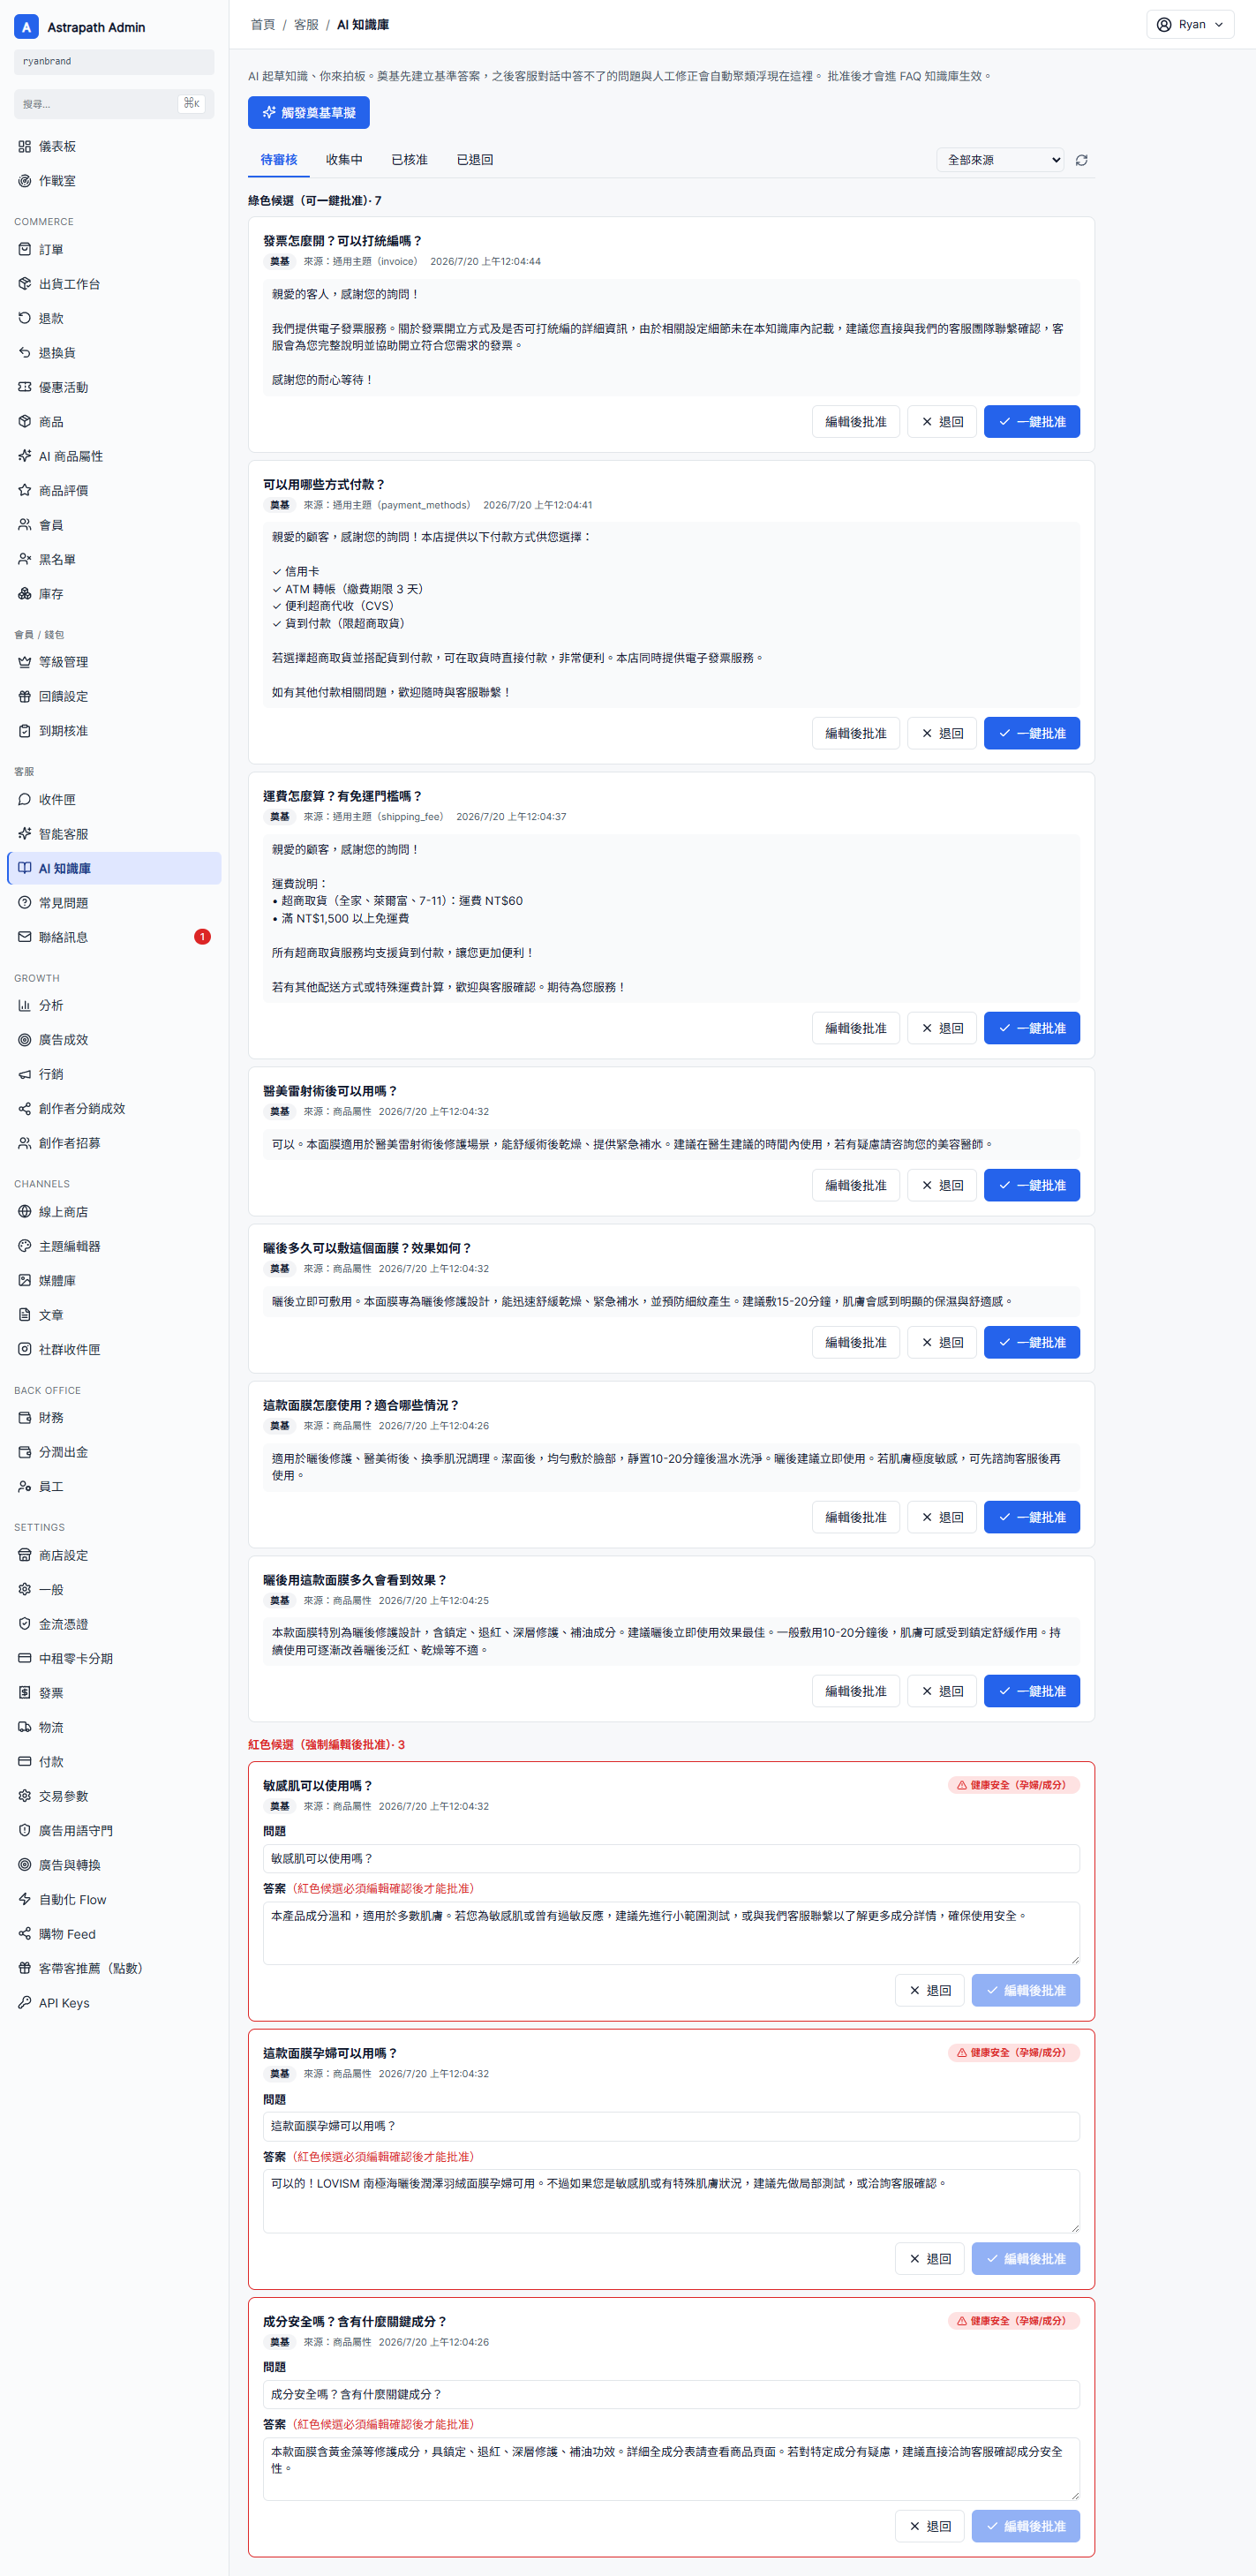This screenshot has height=2576, width=1256.
Task: Edit the 成分安全嗎 answer textarea
Action: (x=671, y=2468)
